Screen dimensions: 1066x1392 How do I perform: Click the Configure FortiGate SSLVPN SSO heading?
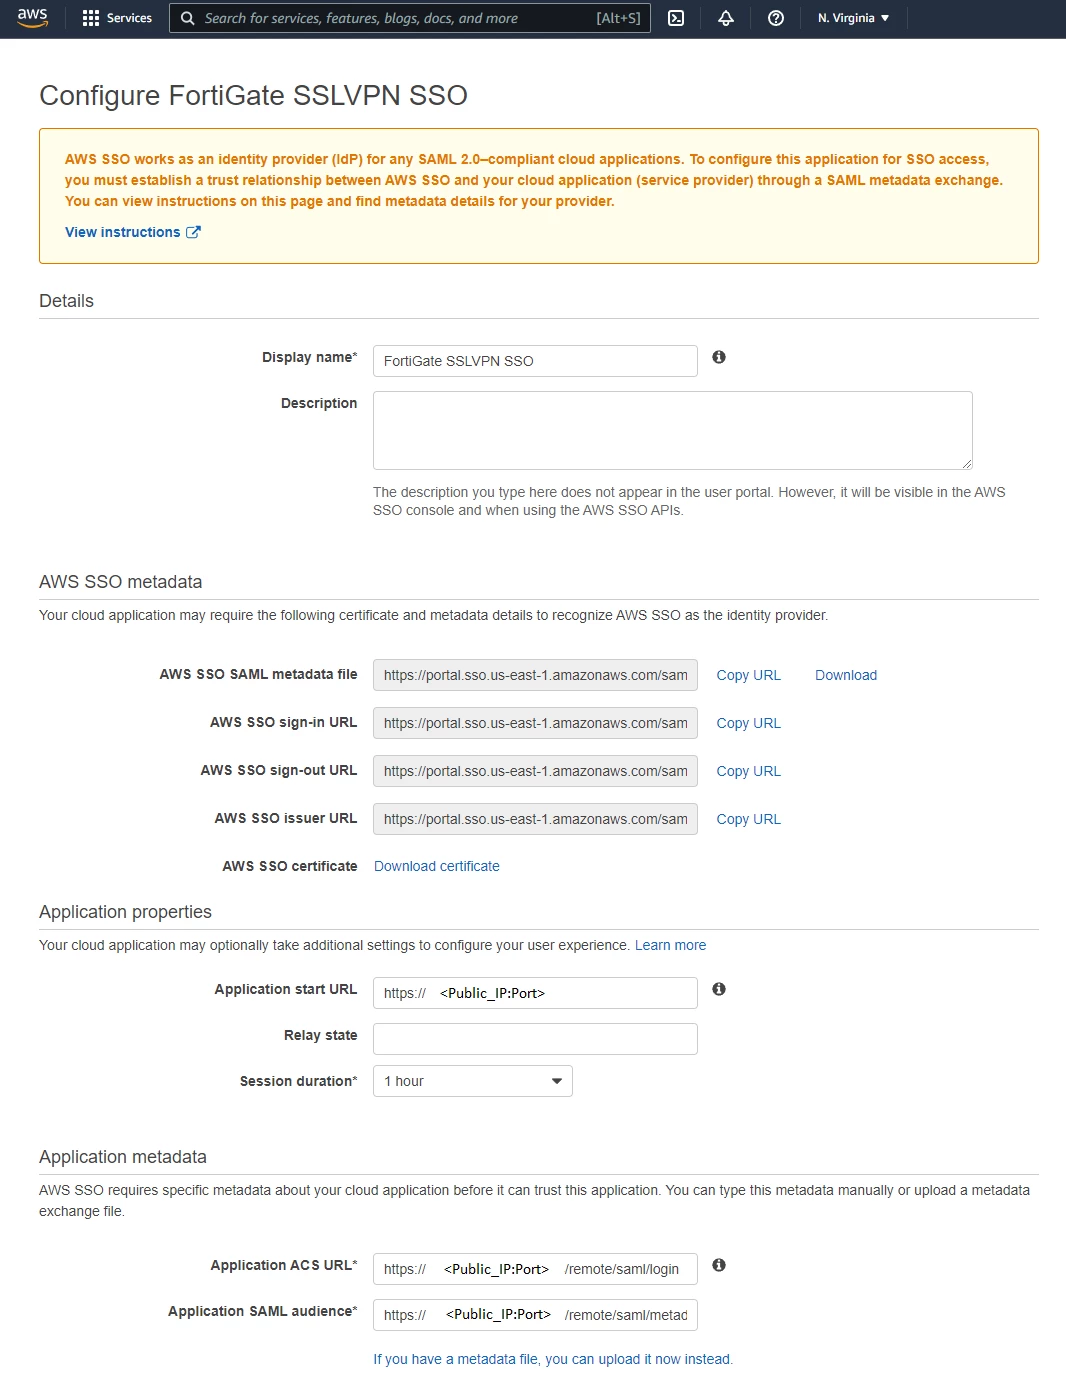click(253, 95)
